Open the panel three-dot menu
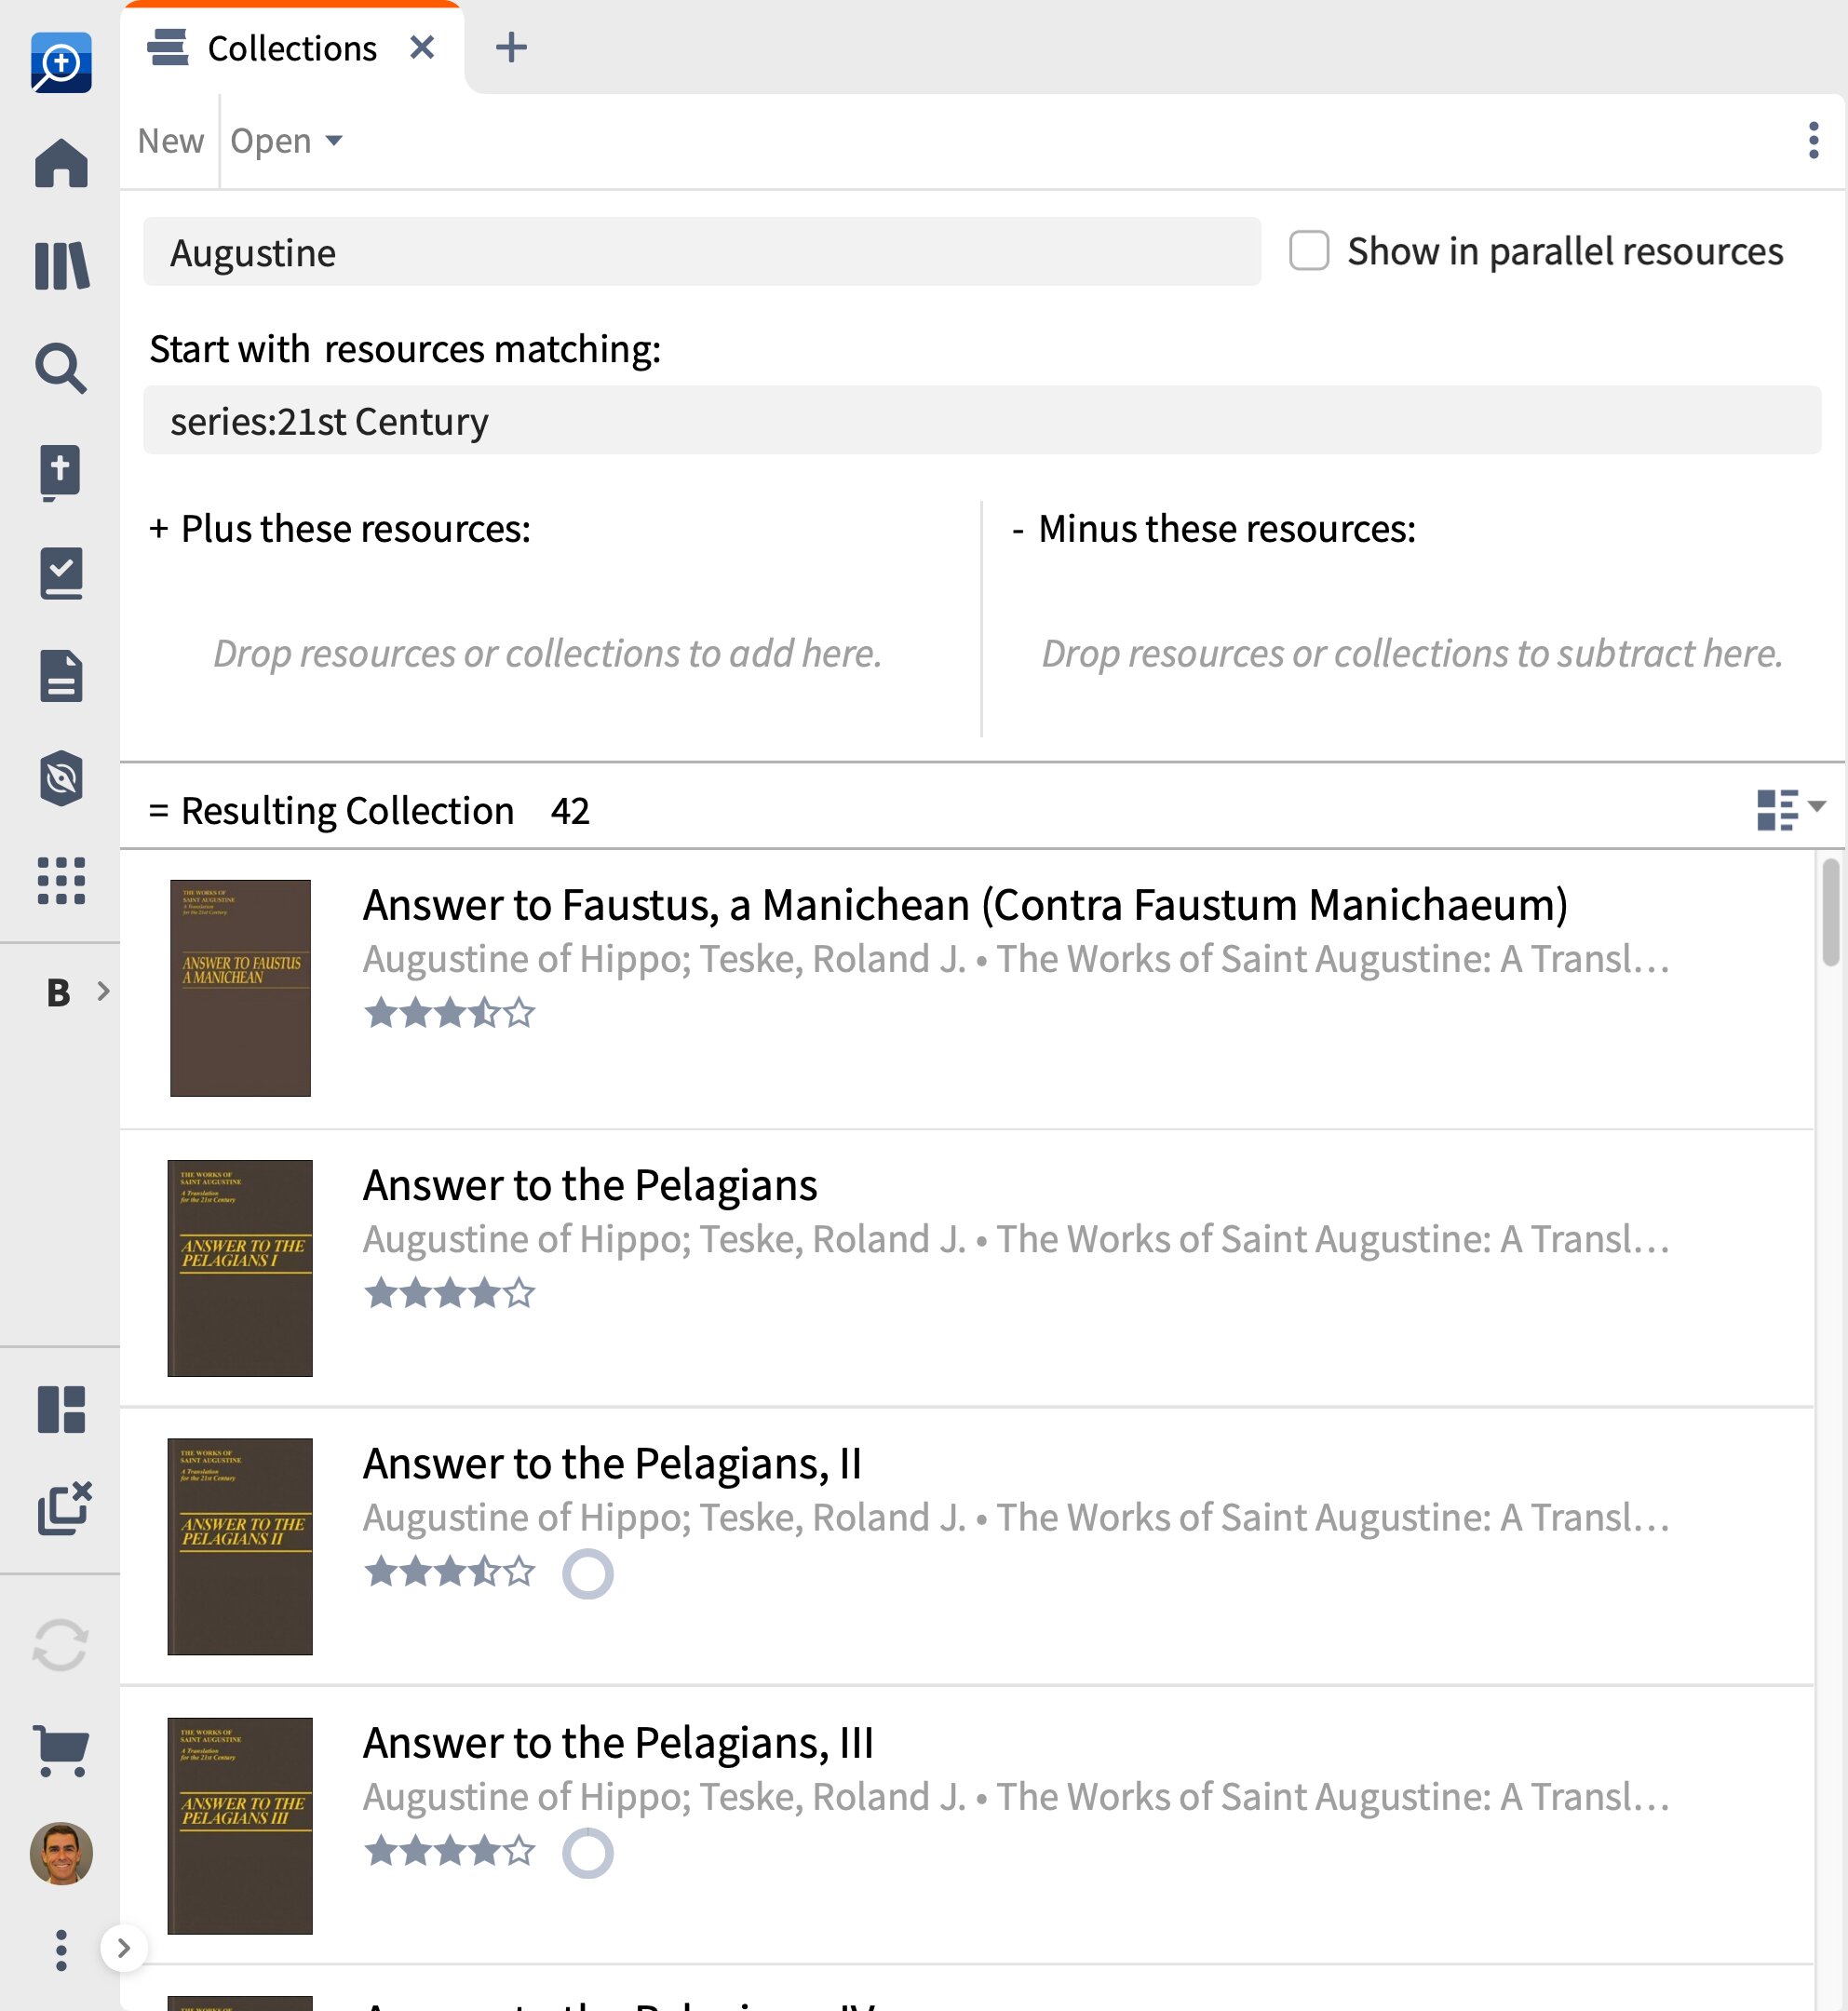The height and width of the screenshot is (2011, 1848). tap(1813, 141)
